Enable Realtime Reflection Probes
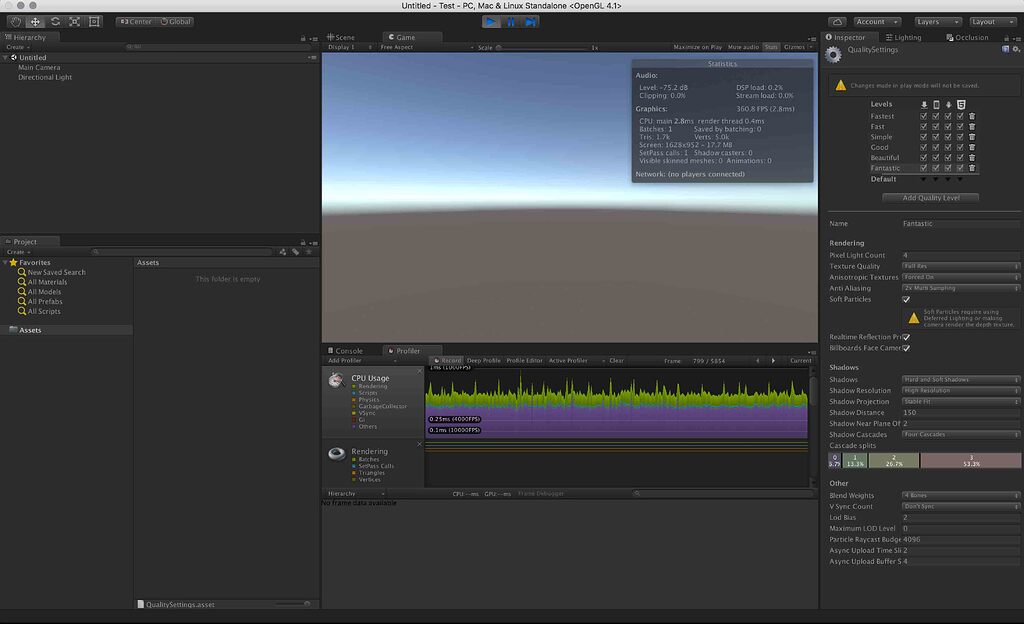 coord(906,336)
